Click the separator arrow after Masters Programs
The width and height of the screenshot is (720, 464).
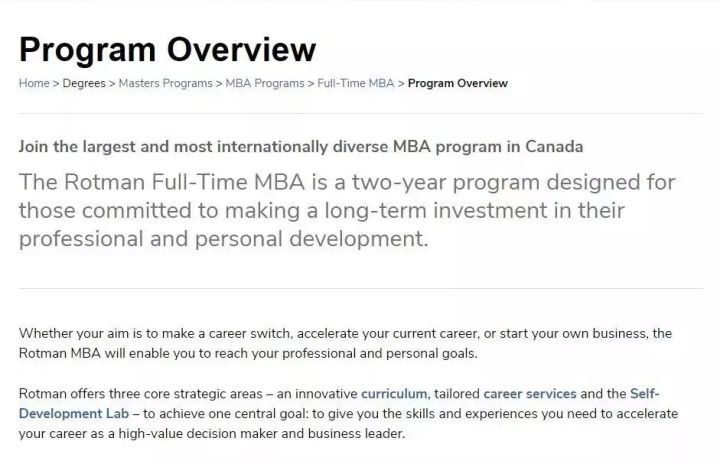219,84
